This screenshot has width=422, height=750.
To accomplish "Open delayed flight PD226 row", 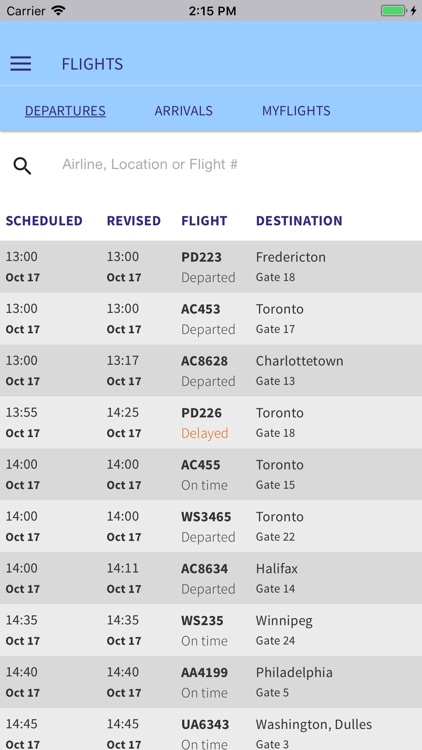I will click(211, 422).
